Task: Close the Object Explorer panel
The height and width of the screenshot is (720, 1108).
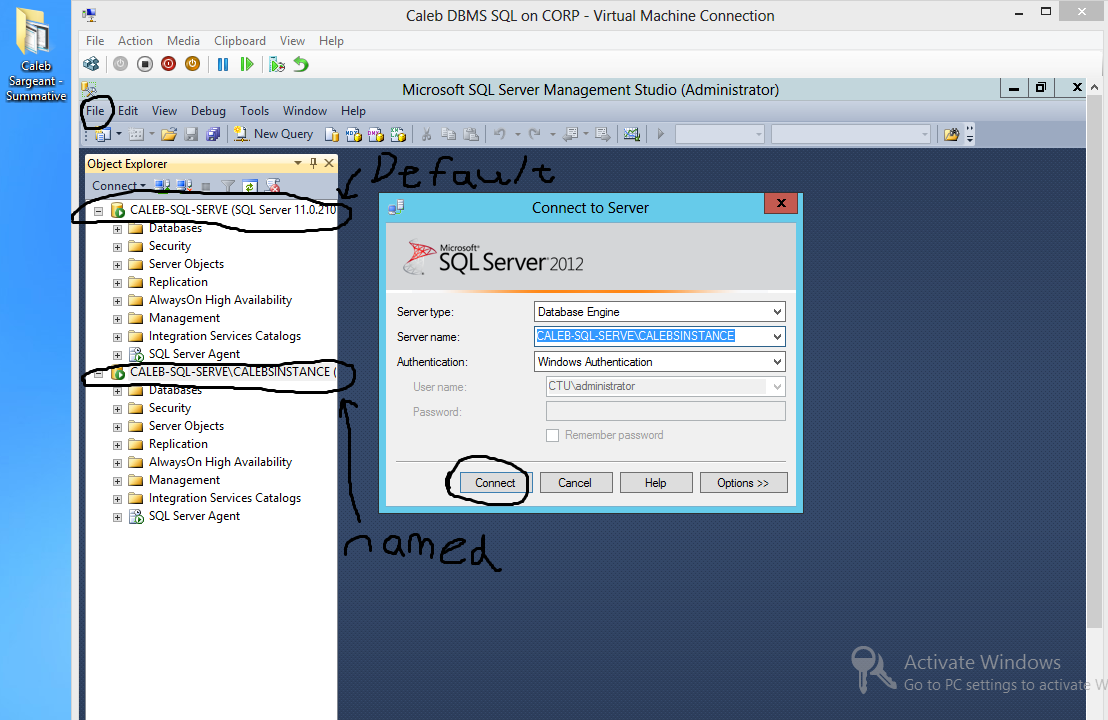Action: 329,163
